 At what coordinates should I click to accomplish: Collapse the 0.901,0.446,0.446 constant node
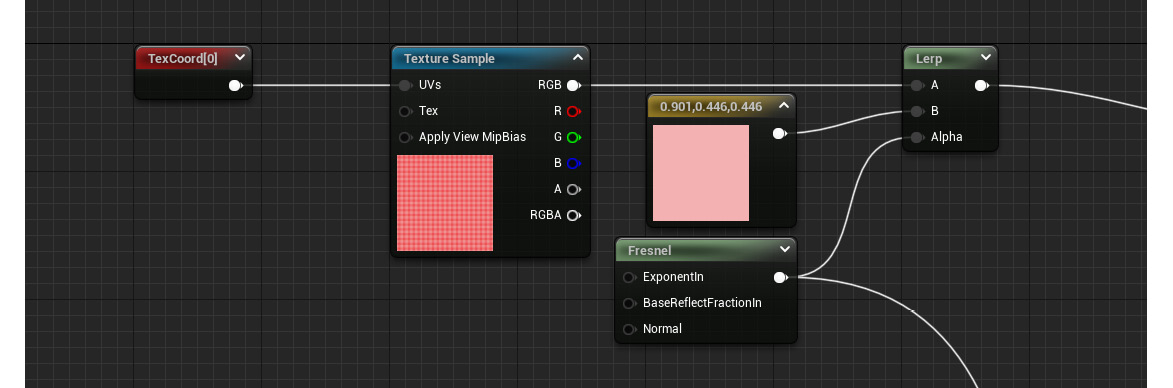784,106
